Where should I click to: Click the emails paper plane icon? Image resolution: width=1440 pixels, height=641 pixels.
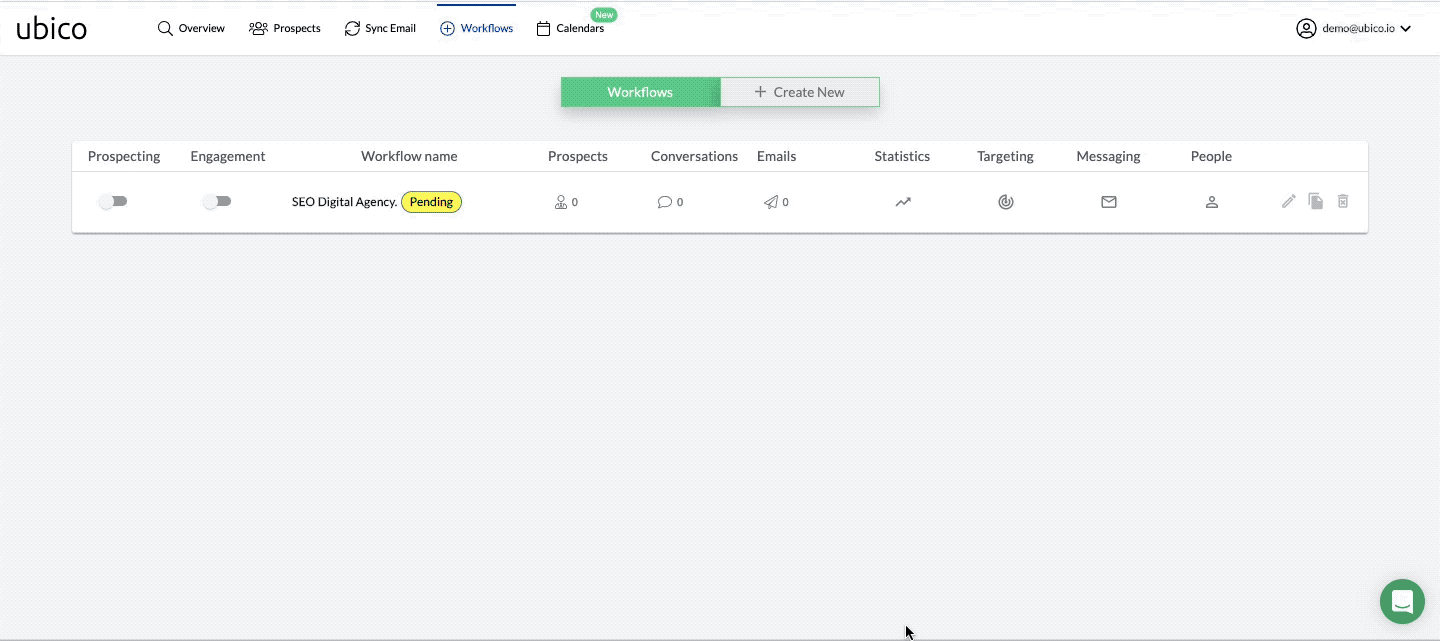[x=771, y=202]
